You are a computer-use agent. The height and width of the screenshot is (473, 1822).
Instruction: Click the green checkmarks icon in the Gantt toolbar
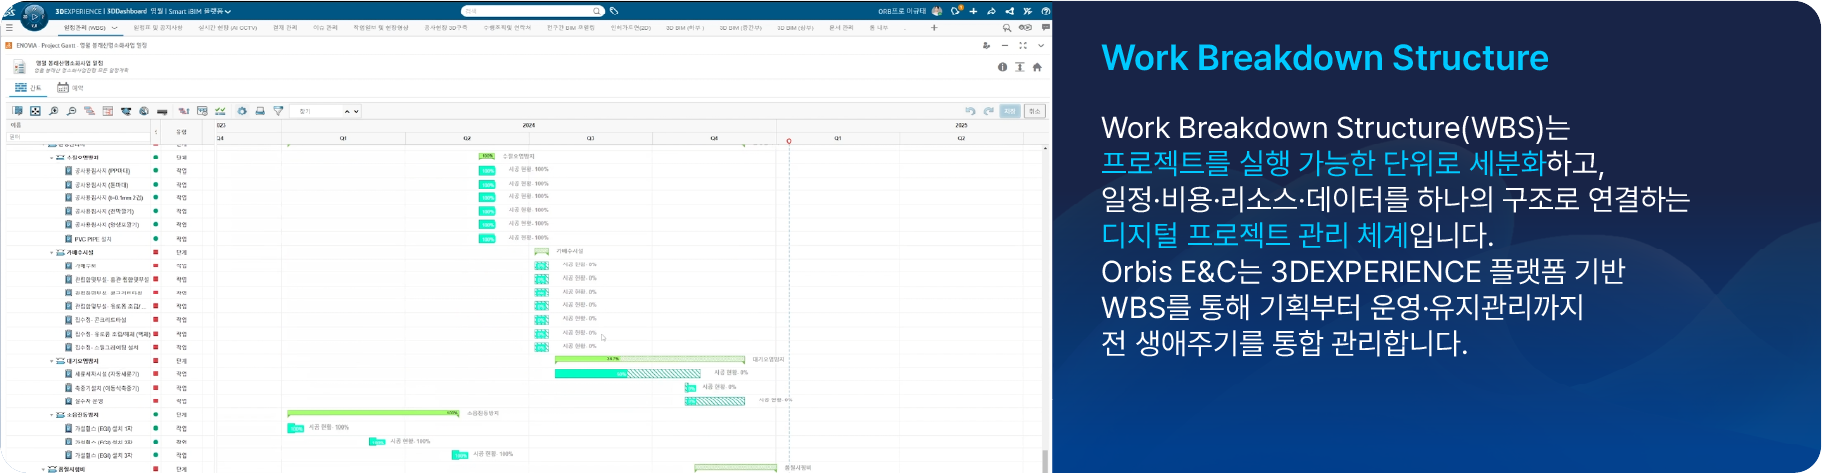coord(220,111)
